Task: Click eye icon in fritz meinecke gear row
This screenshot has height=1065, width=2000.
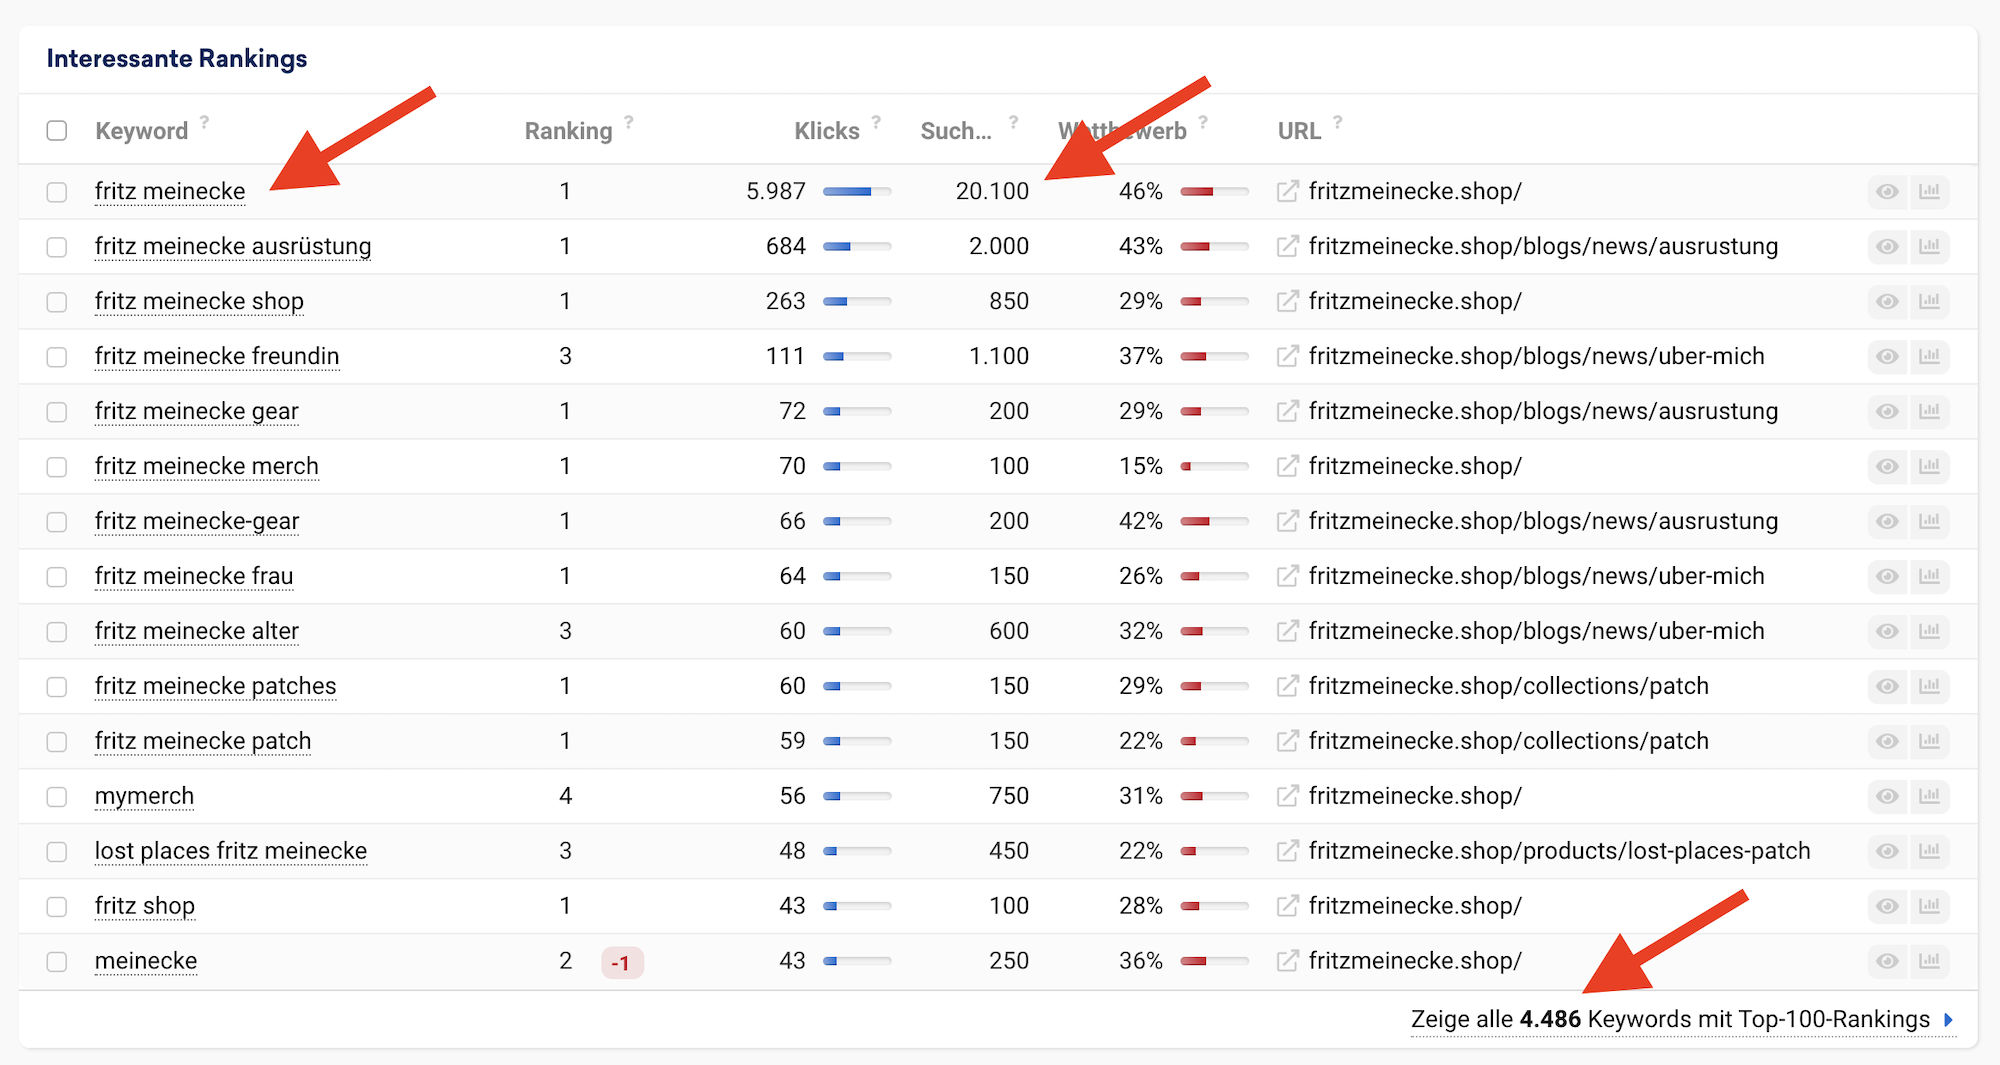Action: point(1887,411)
